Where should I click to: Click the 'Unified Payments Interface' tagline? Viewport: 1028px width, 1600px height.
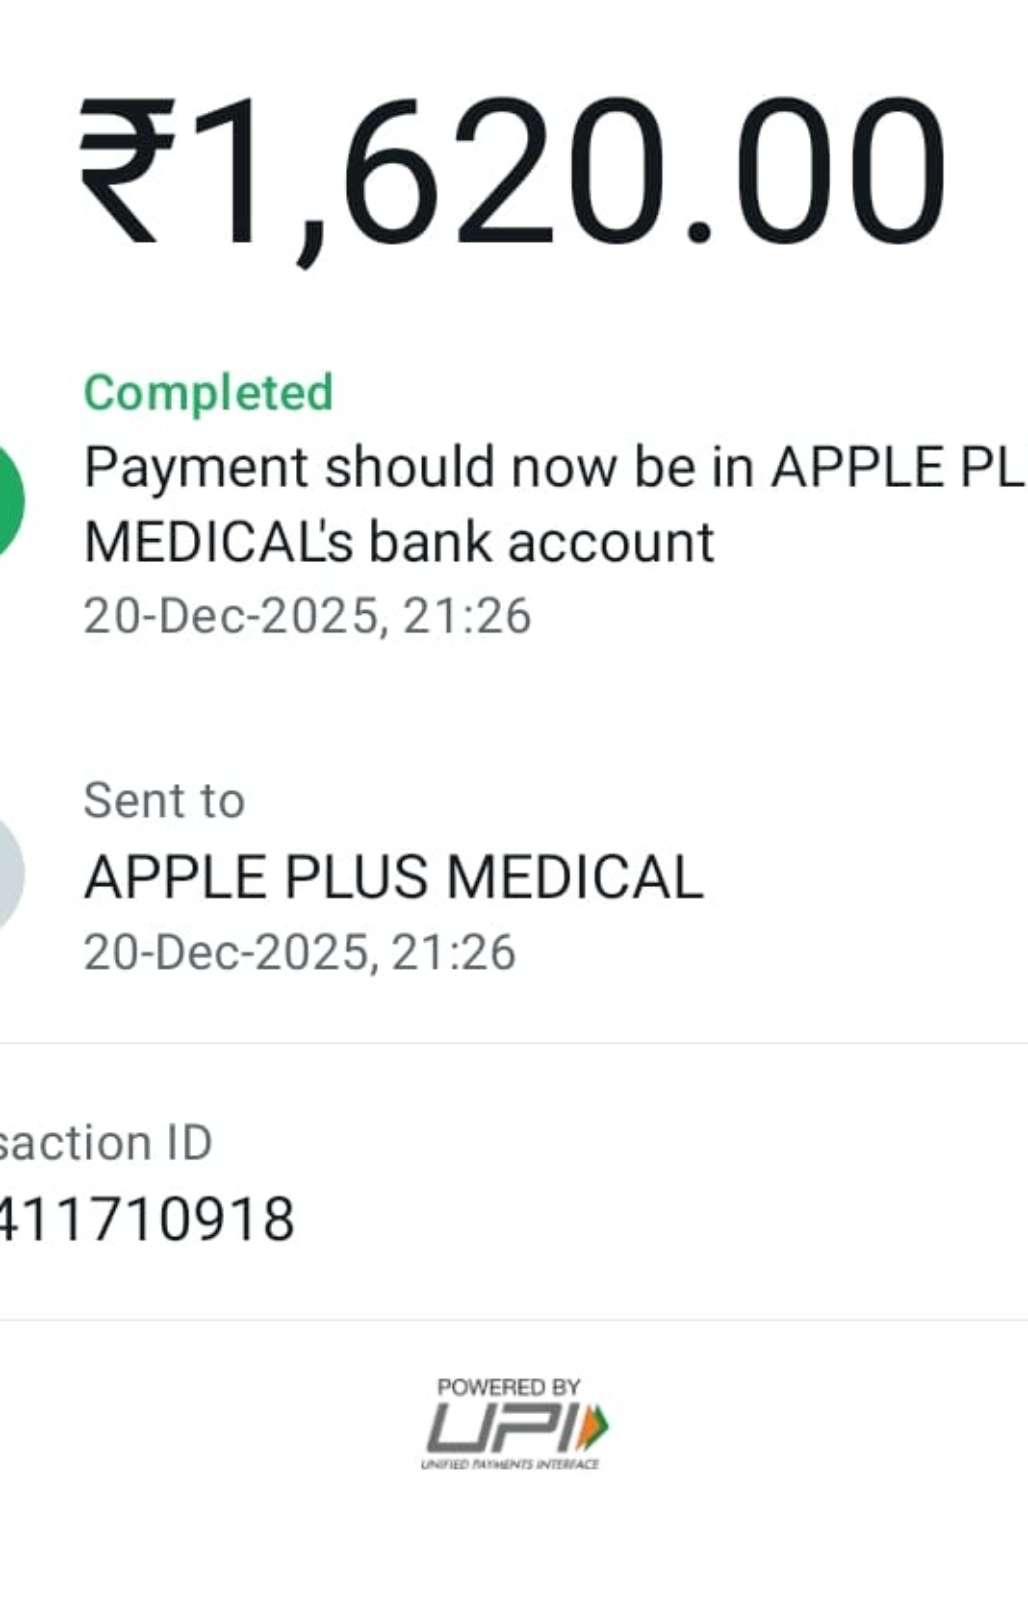(x=509, y=1464)
